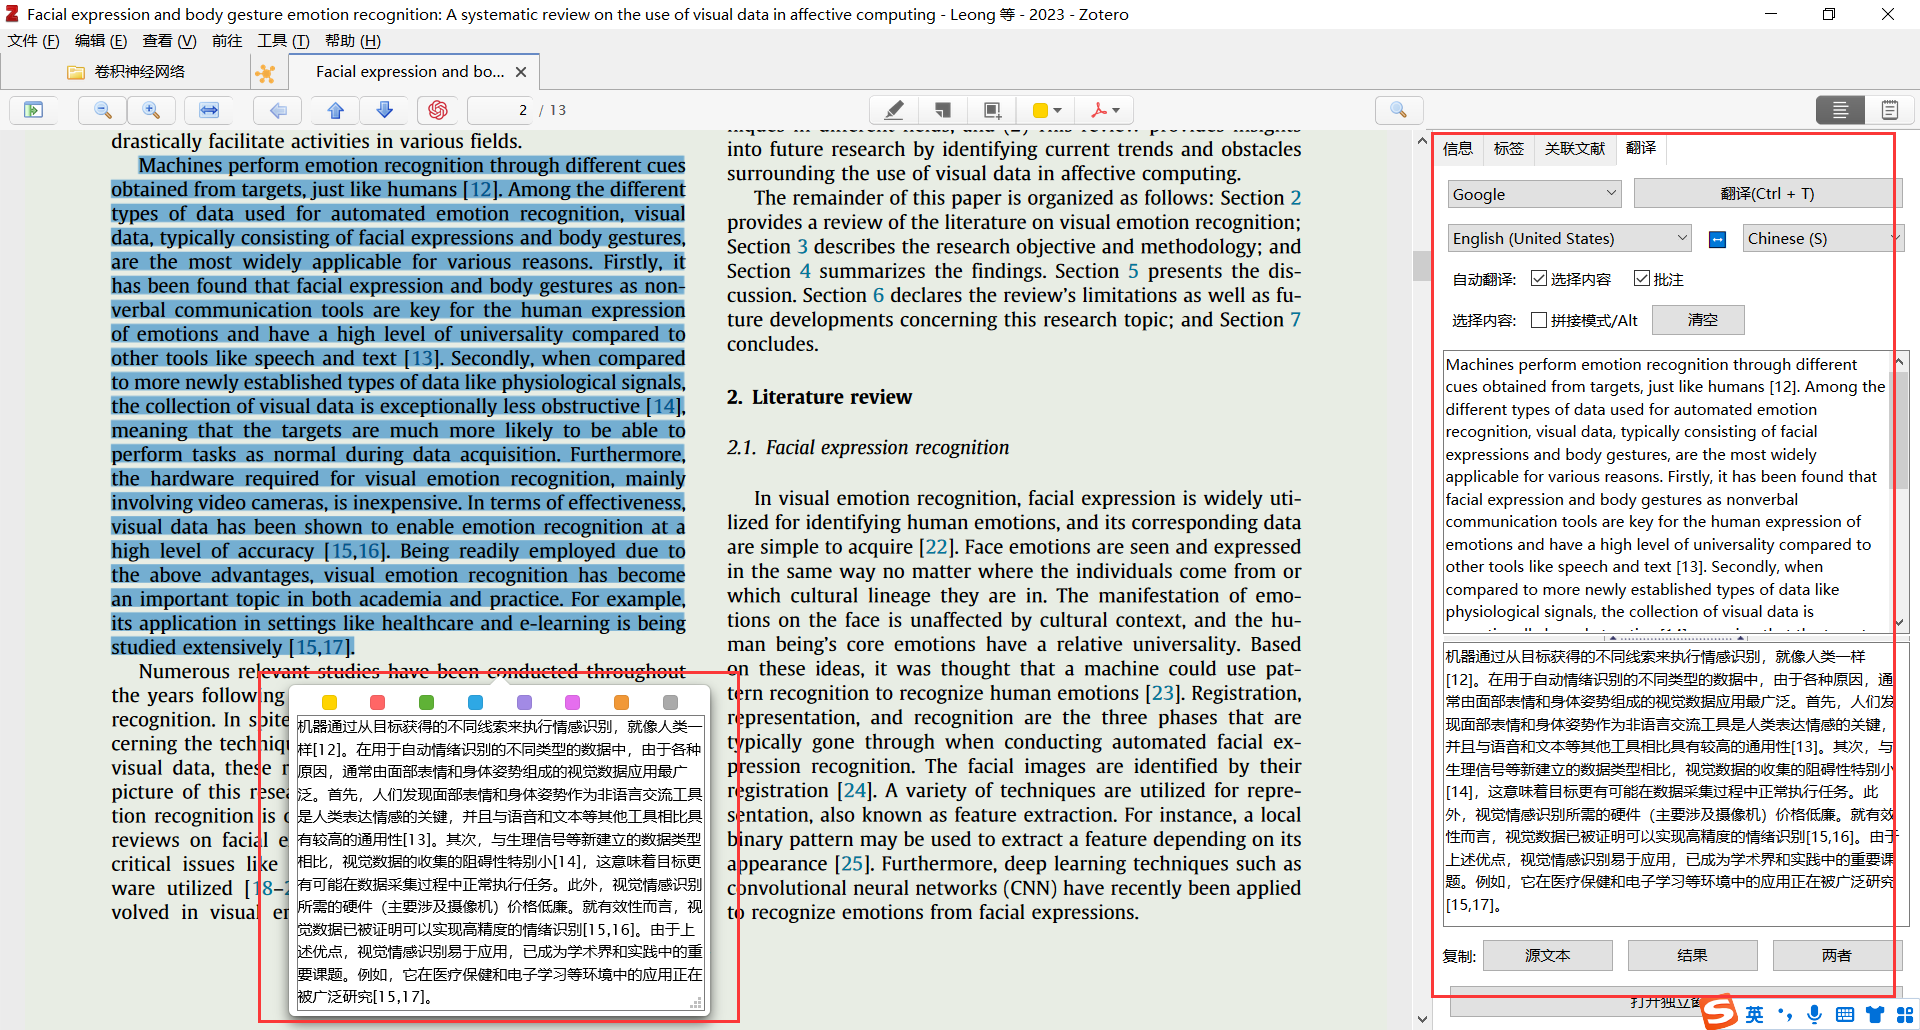Copy the 结果 translation result

click(1692, 956)
